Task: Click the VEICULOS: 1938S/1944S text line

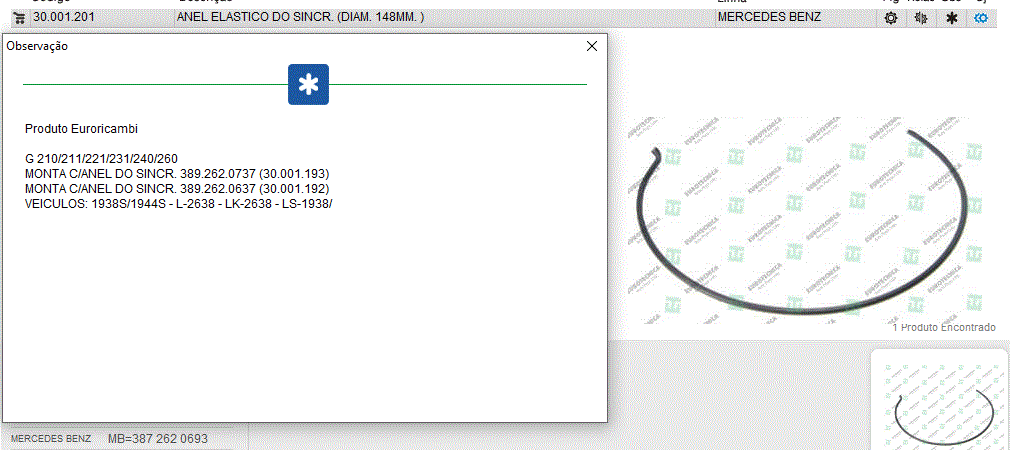Action: (178, 204)
